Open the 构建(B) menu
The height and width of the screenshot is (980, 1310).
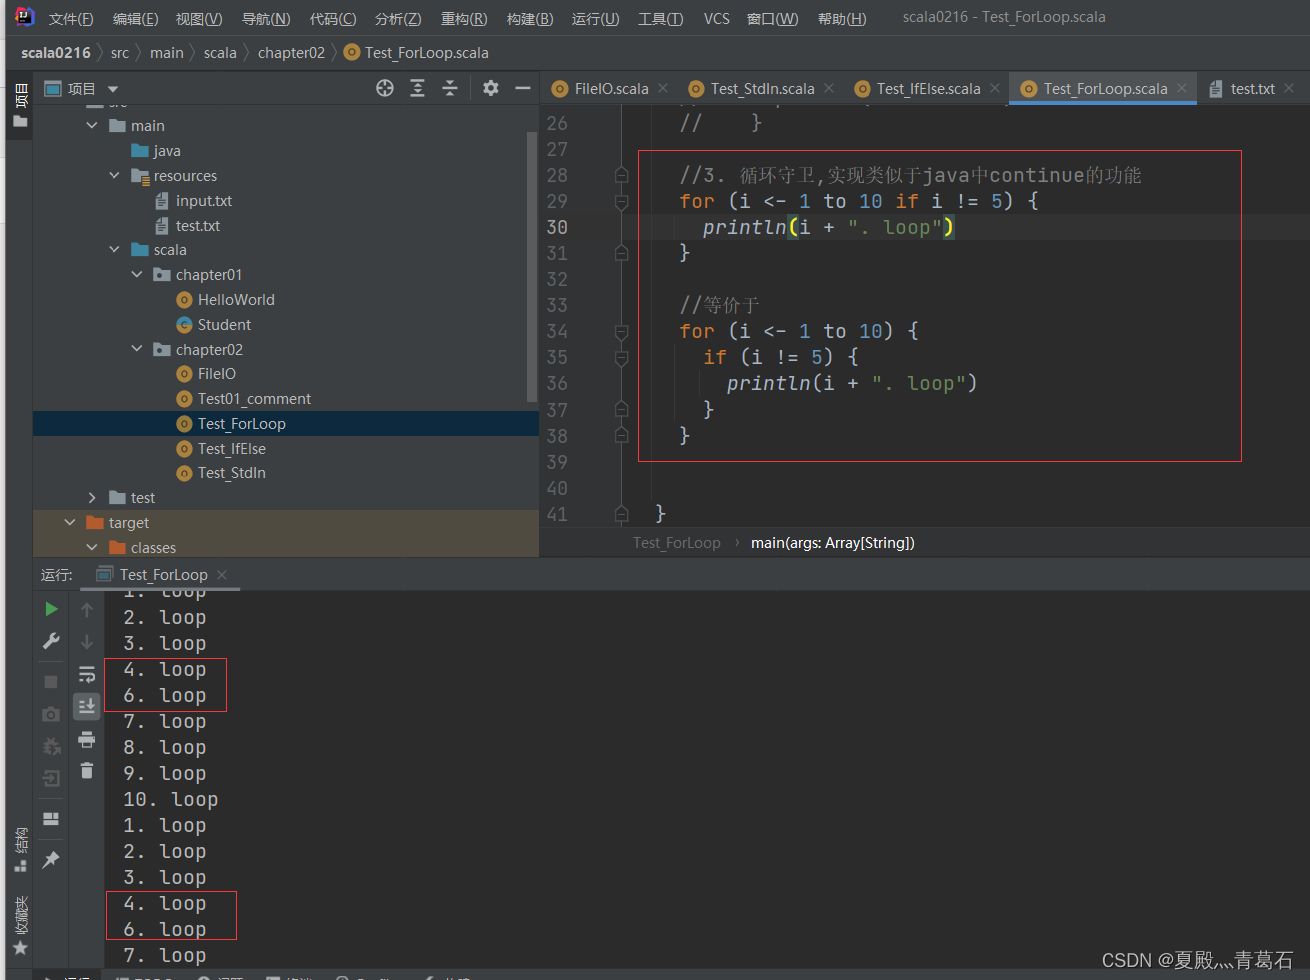point(530,19)
